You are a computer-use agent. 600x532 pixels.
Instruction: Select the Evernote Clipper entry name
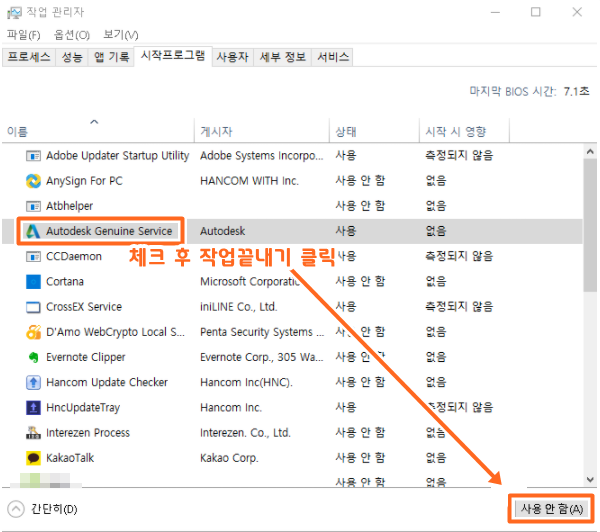[85, 357]
